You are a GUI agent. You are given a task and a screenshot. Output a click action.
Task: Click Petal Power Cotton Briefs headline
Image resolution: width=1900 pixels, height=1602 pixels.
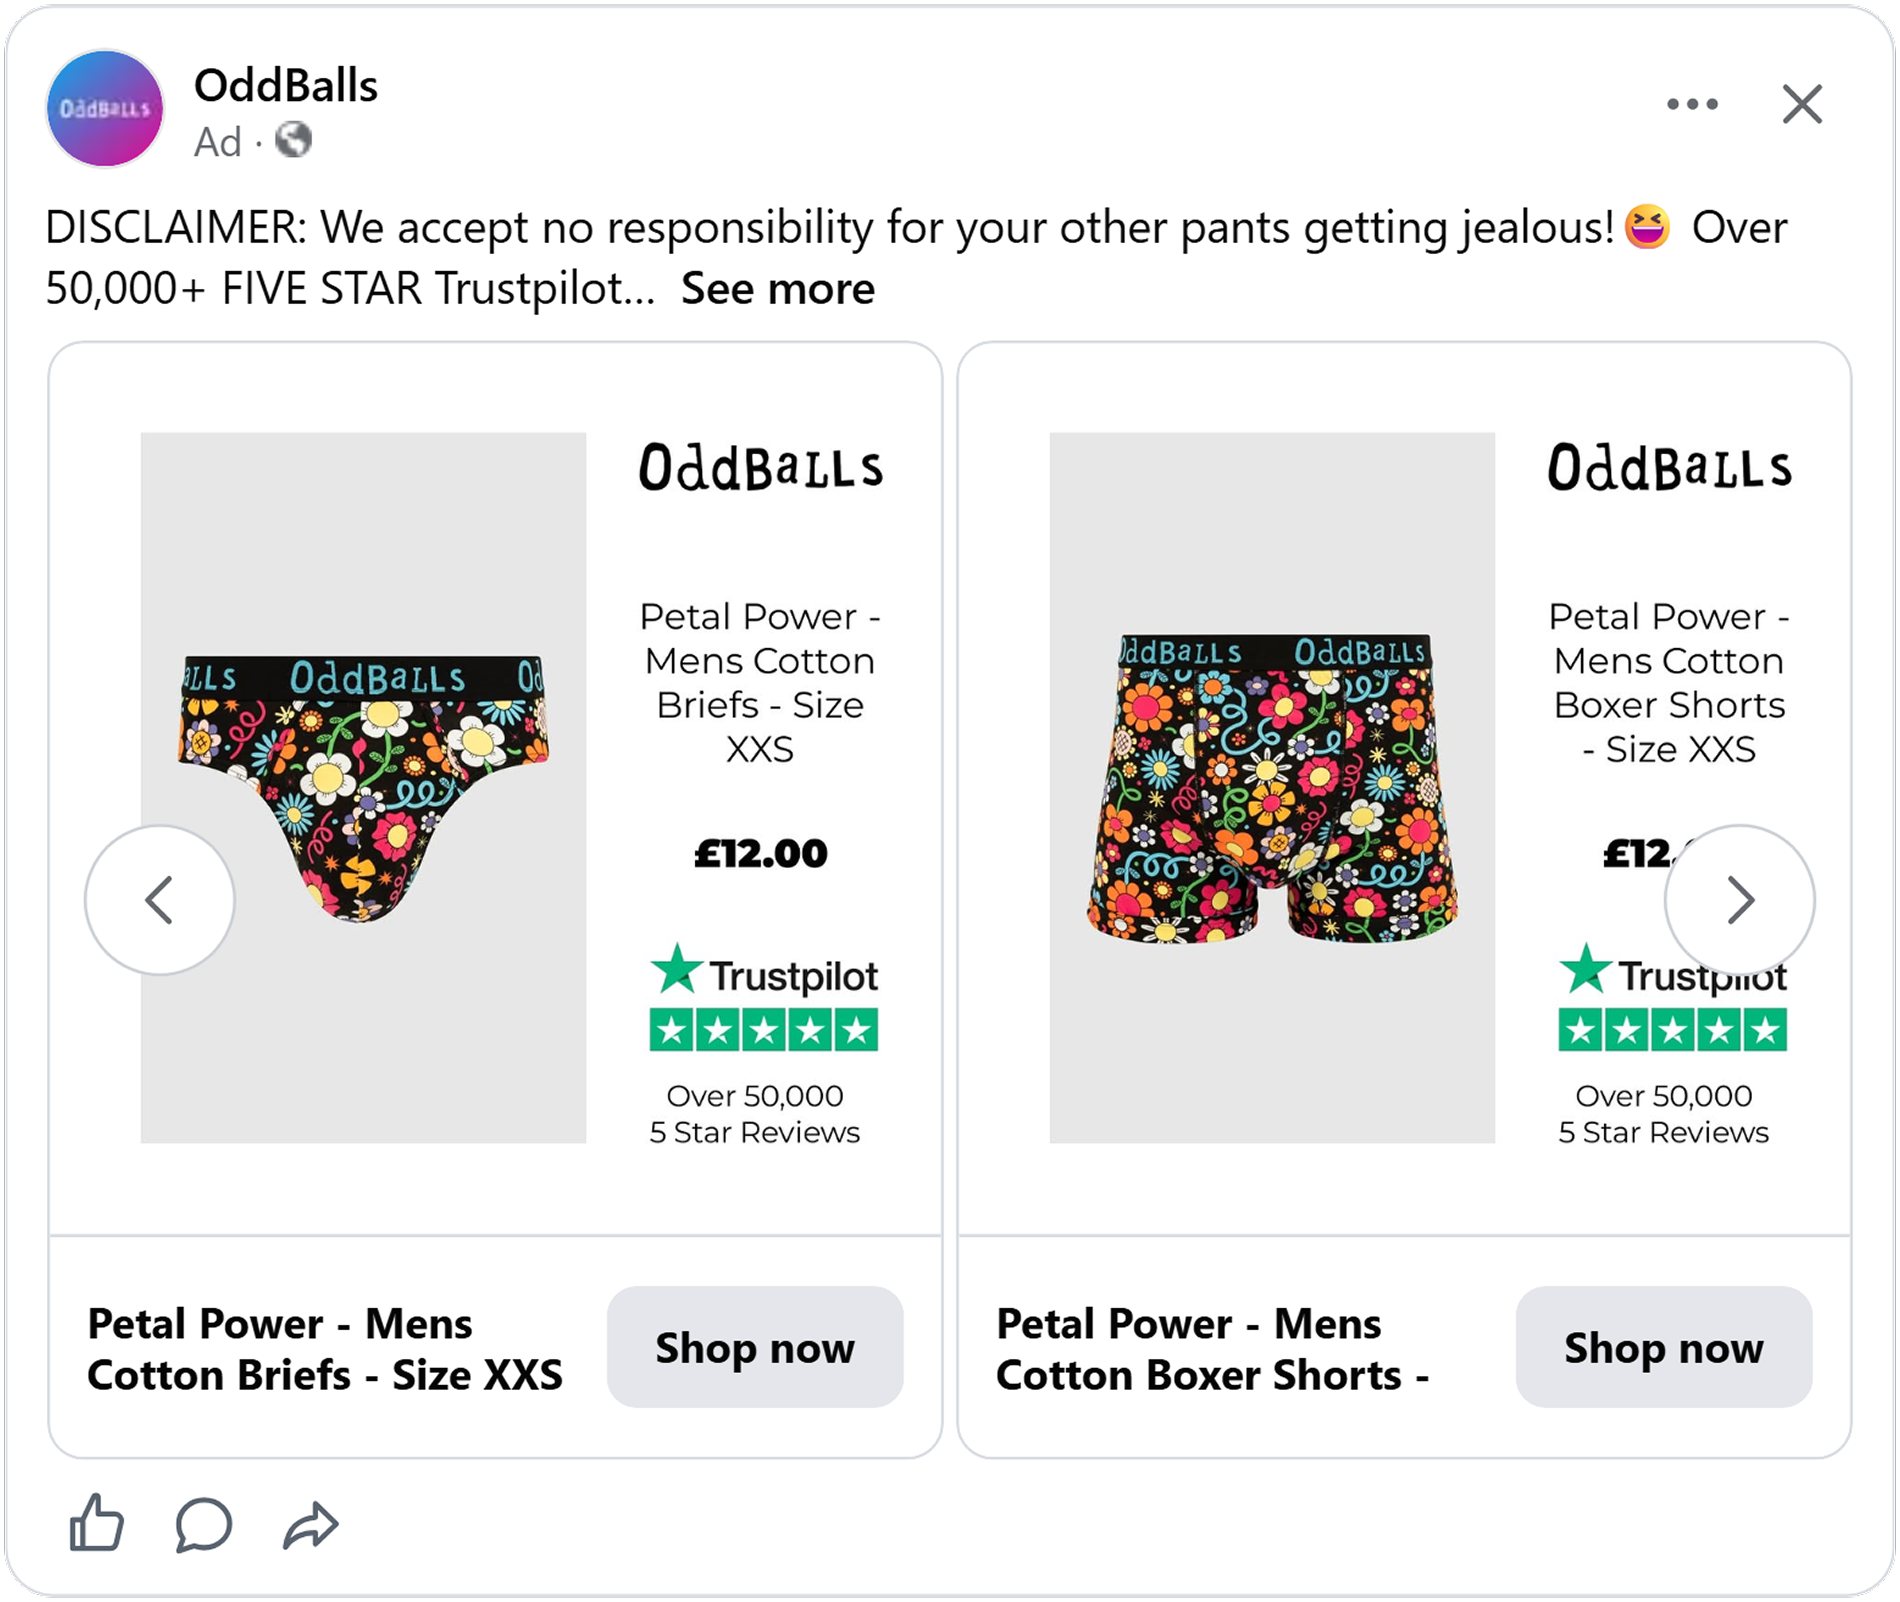coord(325,1349)
